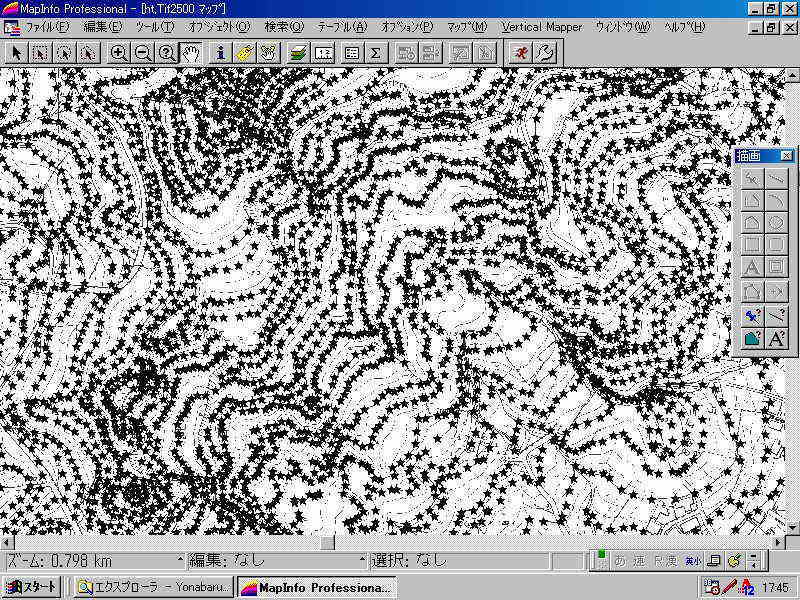Screen dimensions: 800x600
Task: Click the Statistics sigma button
Action: 376,52
